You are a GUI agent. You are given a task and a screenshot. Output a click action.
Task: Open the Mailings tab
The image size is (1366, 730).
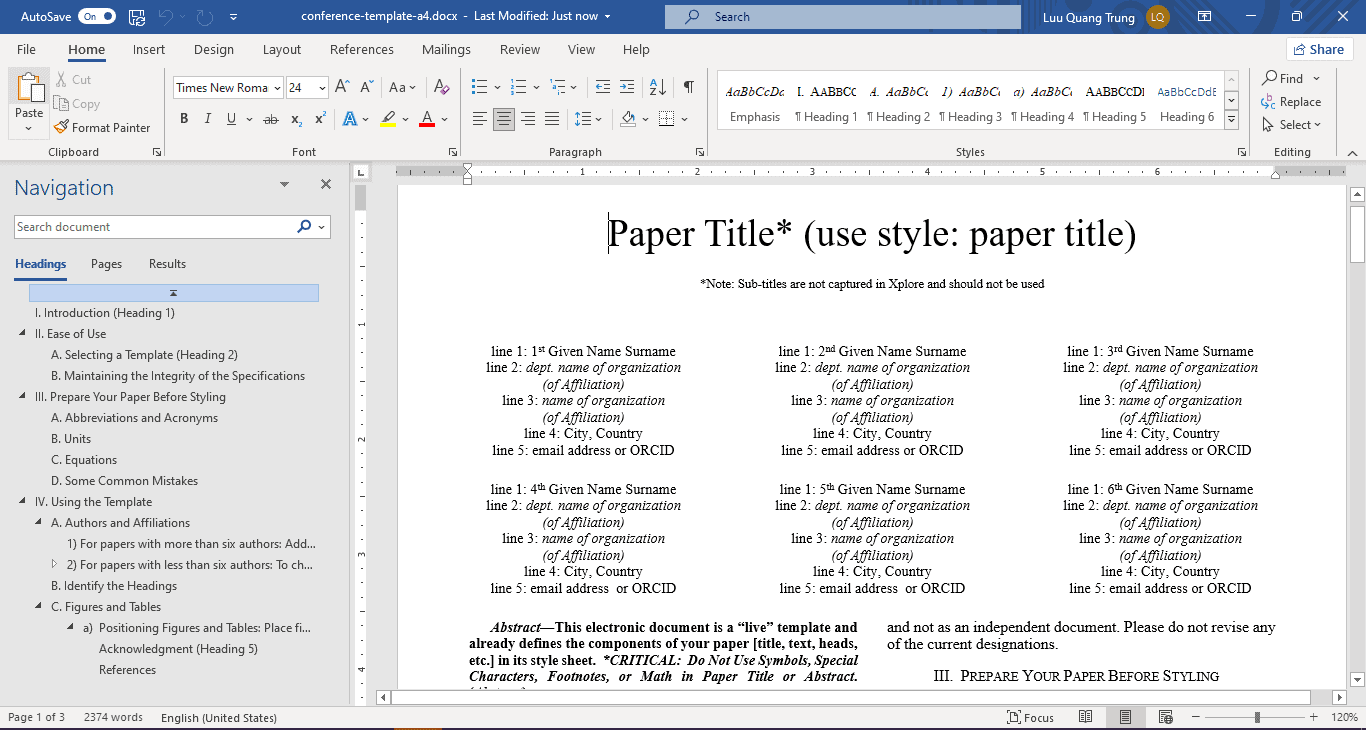[446, 48]
